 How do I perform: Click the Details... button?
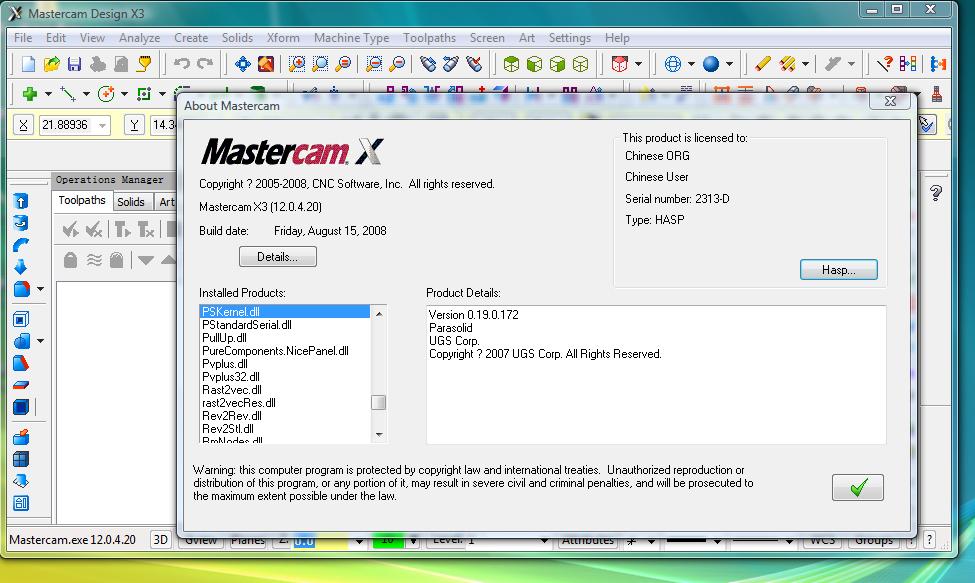click(277, 257)
